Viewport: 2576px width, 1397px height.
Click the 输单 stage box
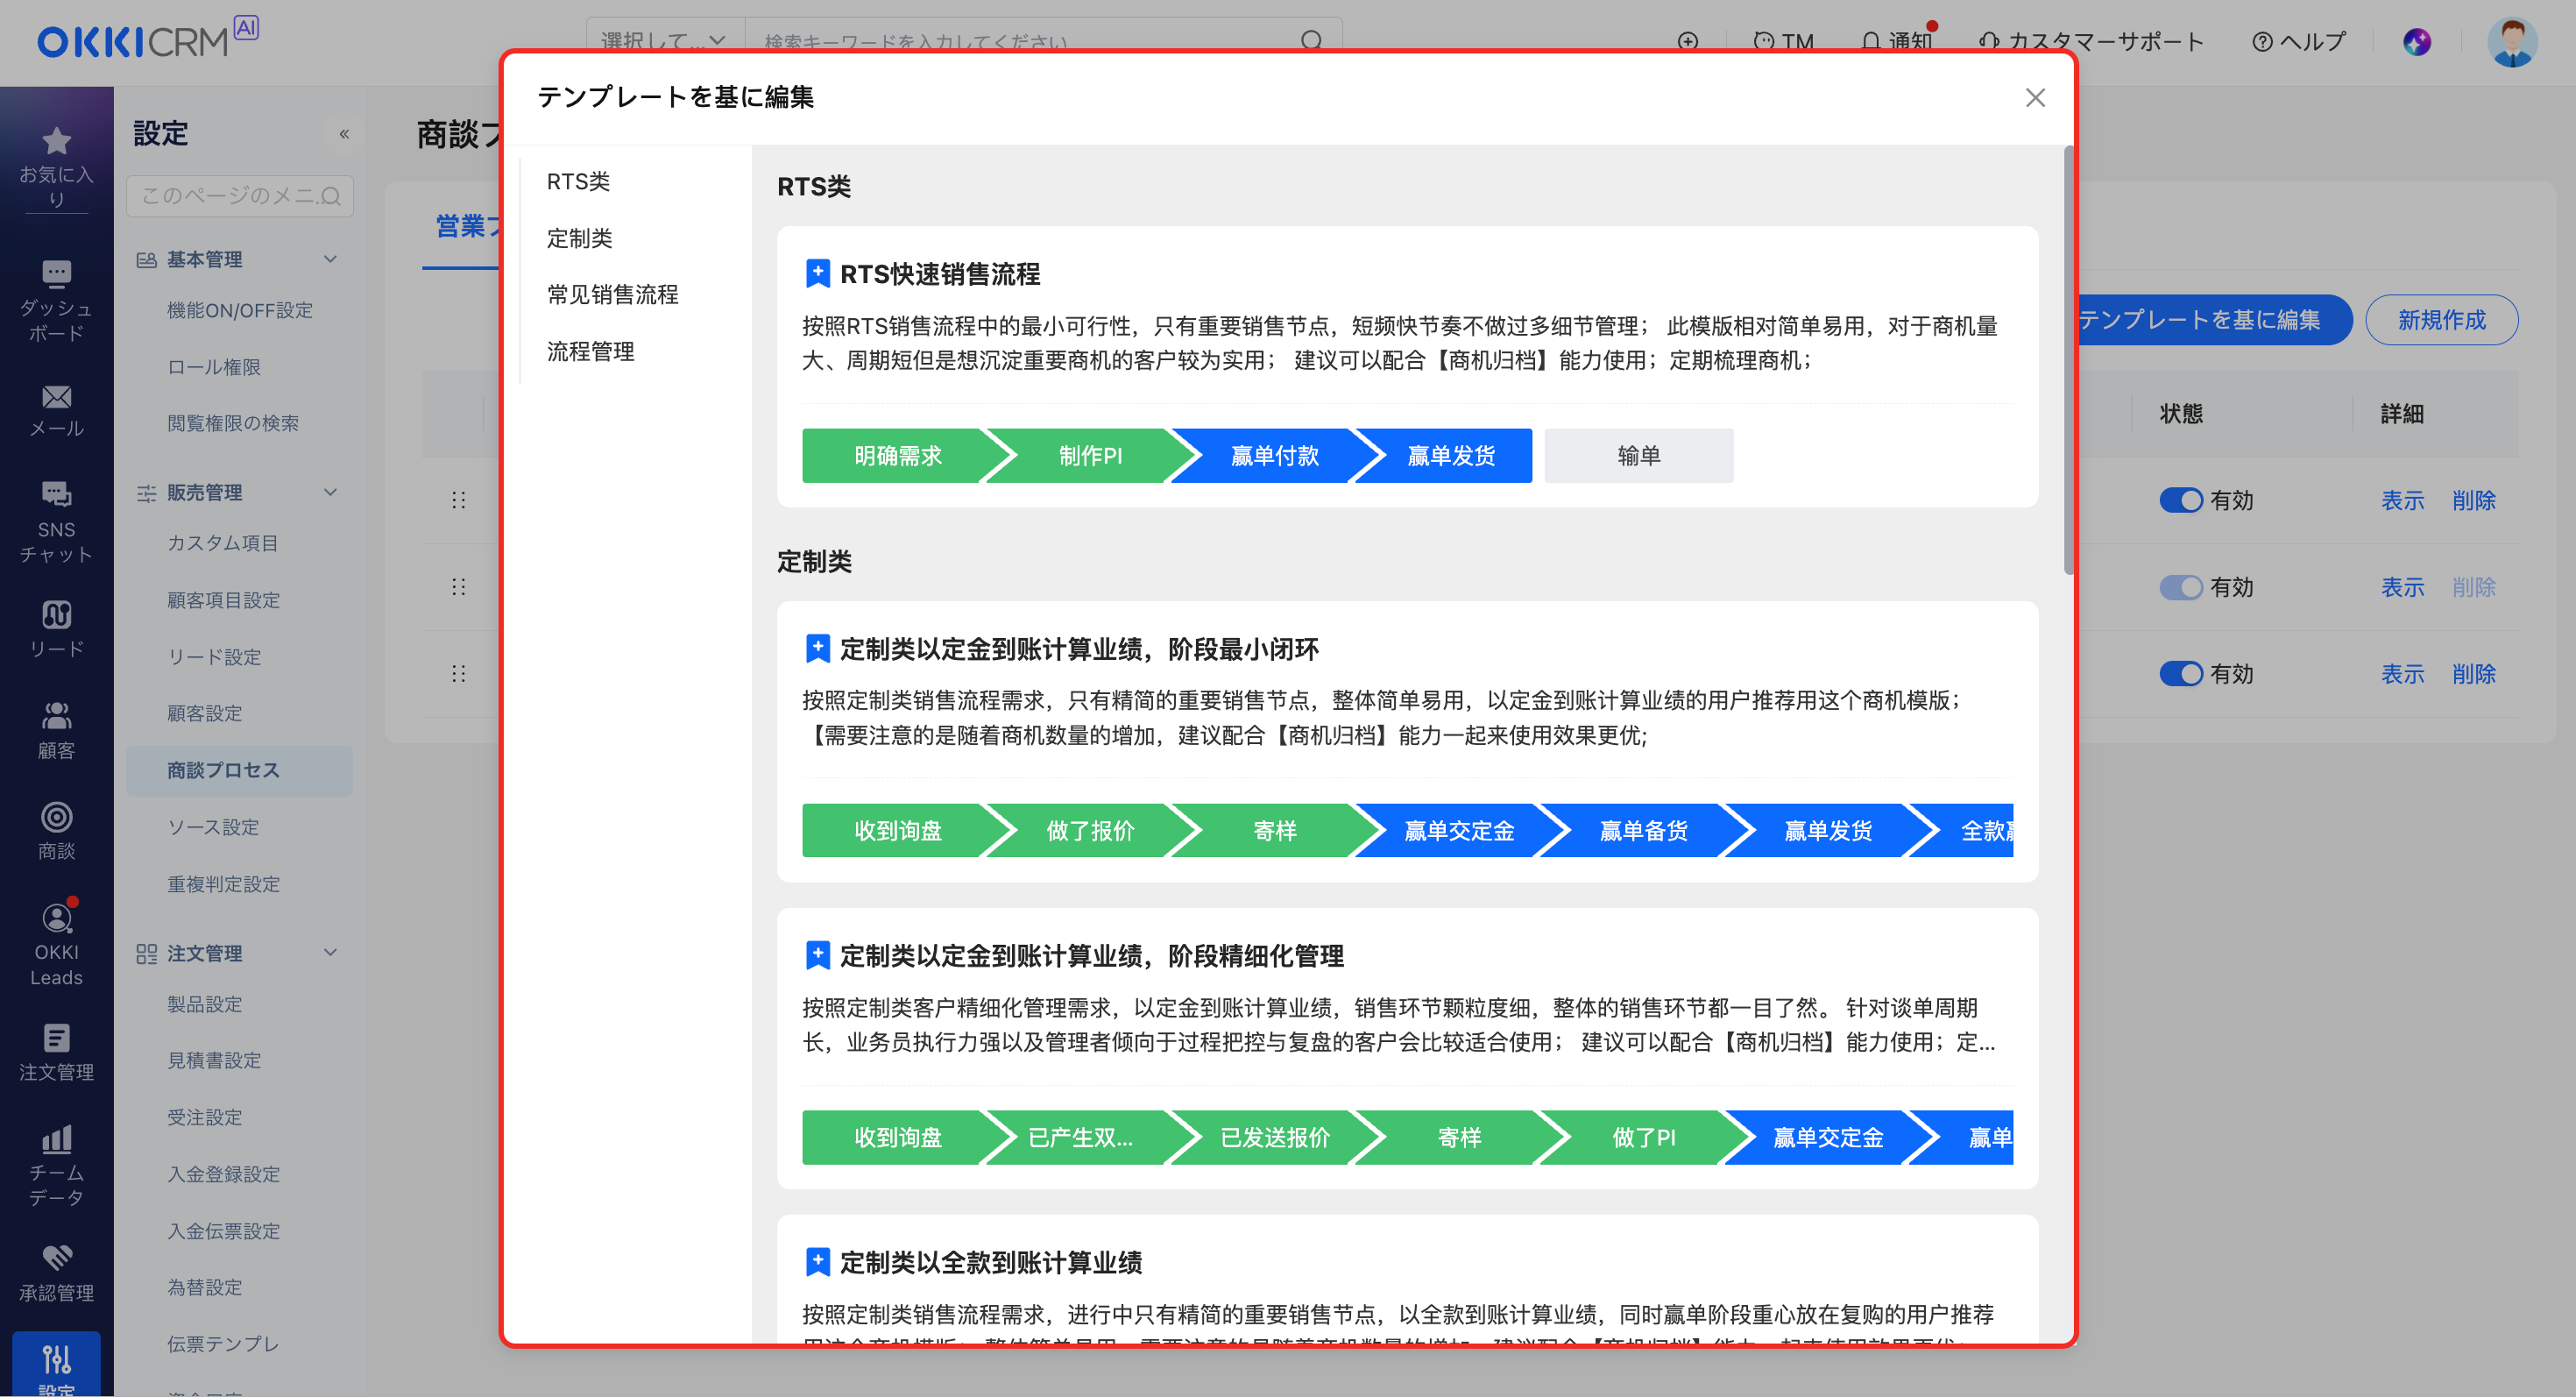(1638, 456)
